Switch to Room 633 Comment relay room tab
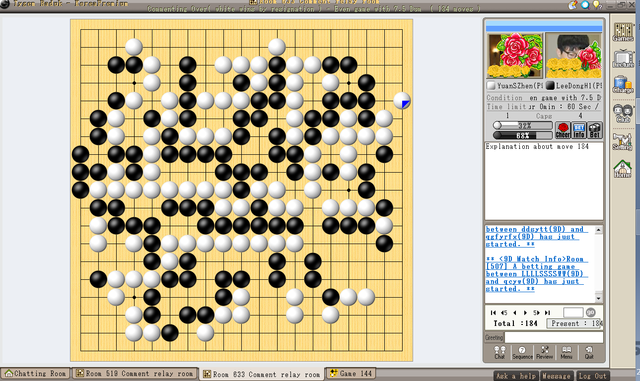 point(262,374)
